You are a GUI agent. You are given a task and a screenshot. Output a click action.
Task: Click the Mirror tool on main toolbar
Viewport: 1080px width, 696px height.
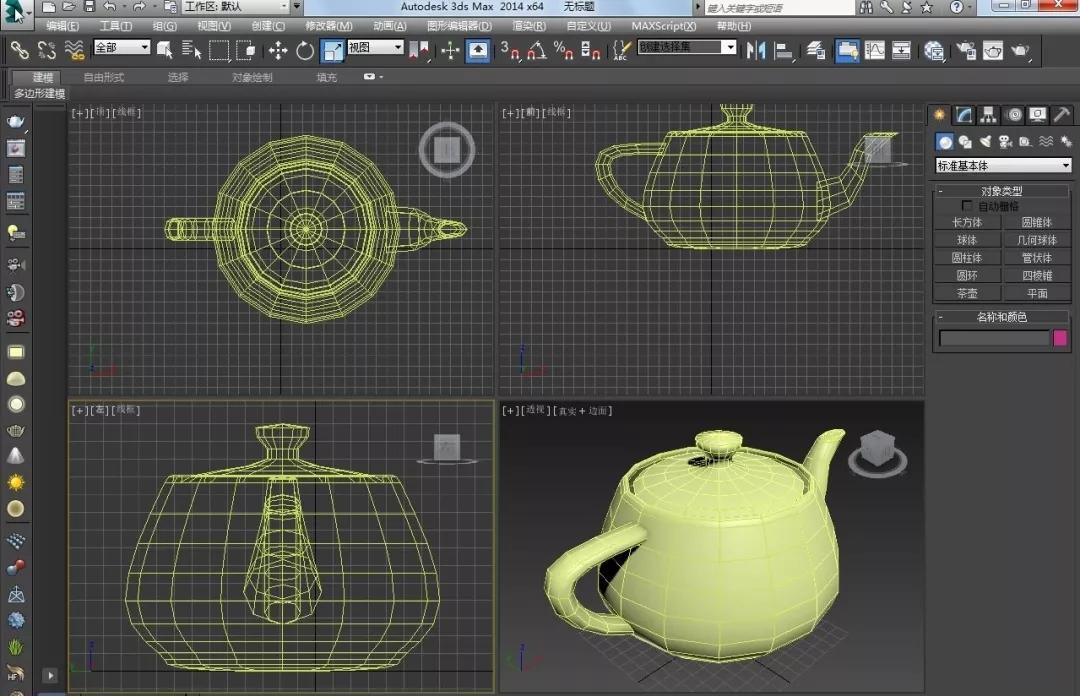coord(756,50)
